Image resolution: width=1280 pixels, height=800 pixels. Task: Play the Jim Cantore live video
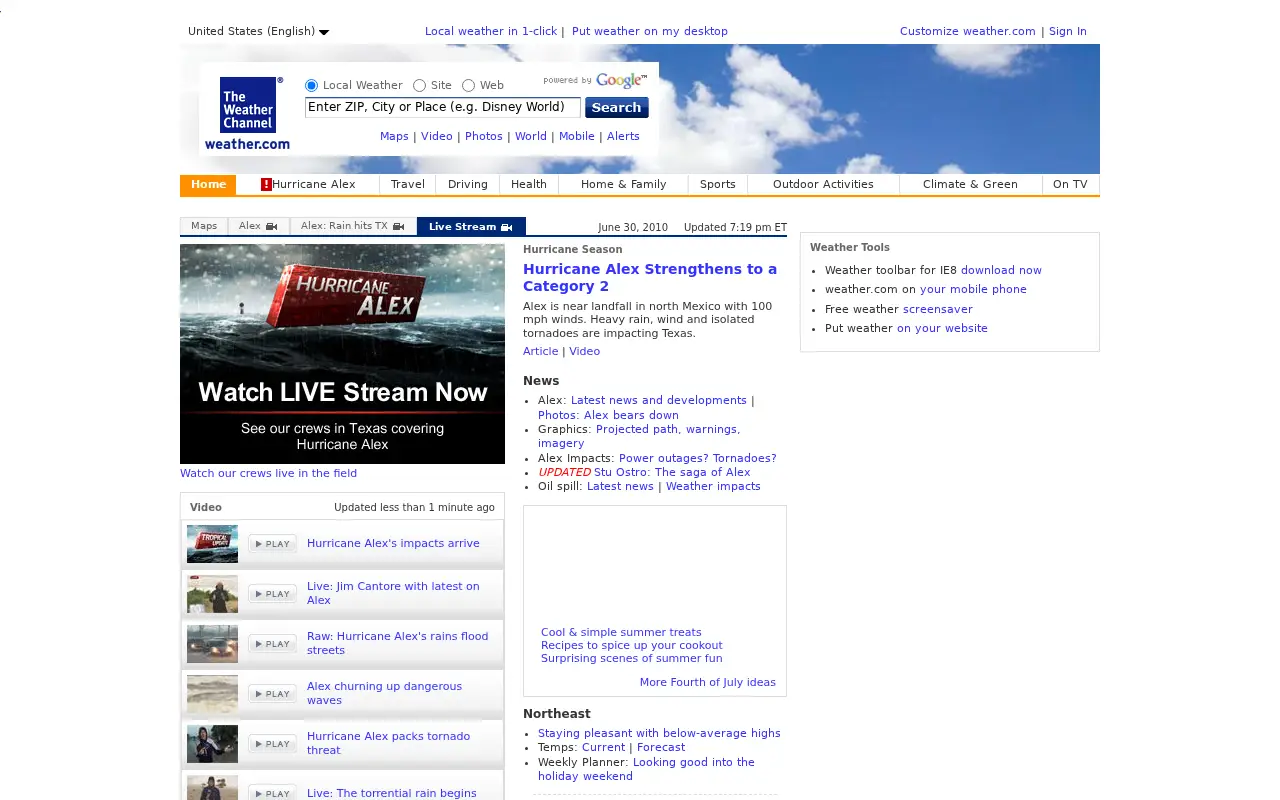coord(272,594)
